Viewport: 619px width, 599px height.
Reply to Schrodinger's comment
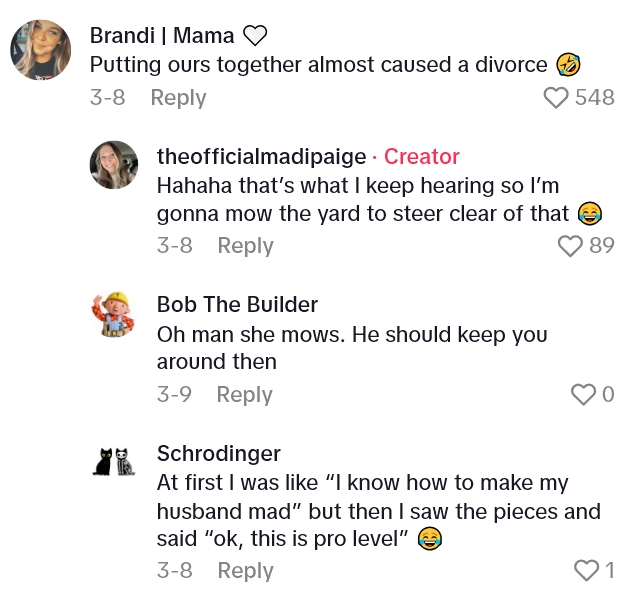click(245, 571)
